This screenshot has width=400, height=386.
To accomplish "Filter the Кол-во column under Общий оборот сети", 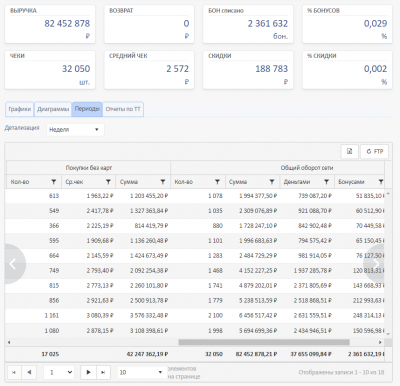I will pyautogui.click(x=217, y=182).
